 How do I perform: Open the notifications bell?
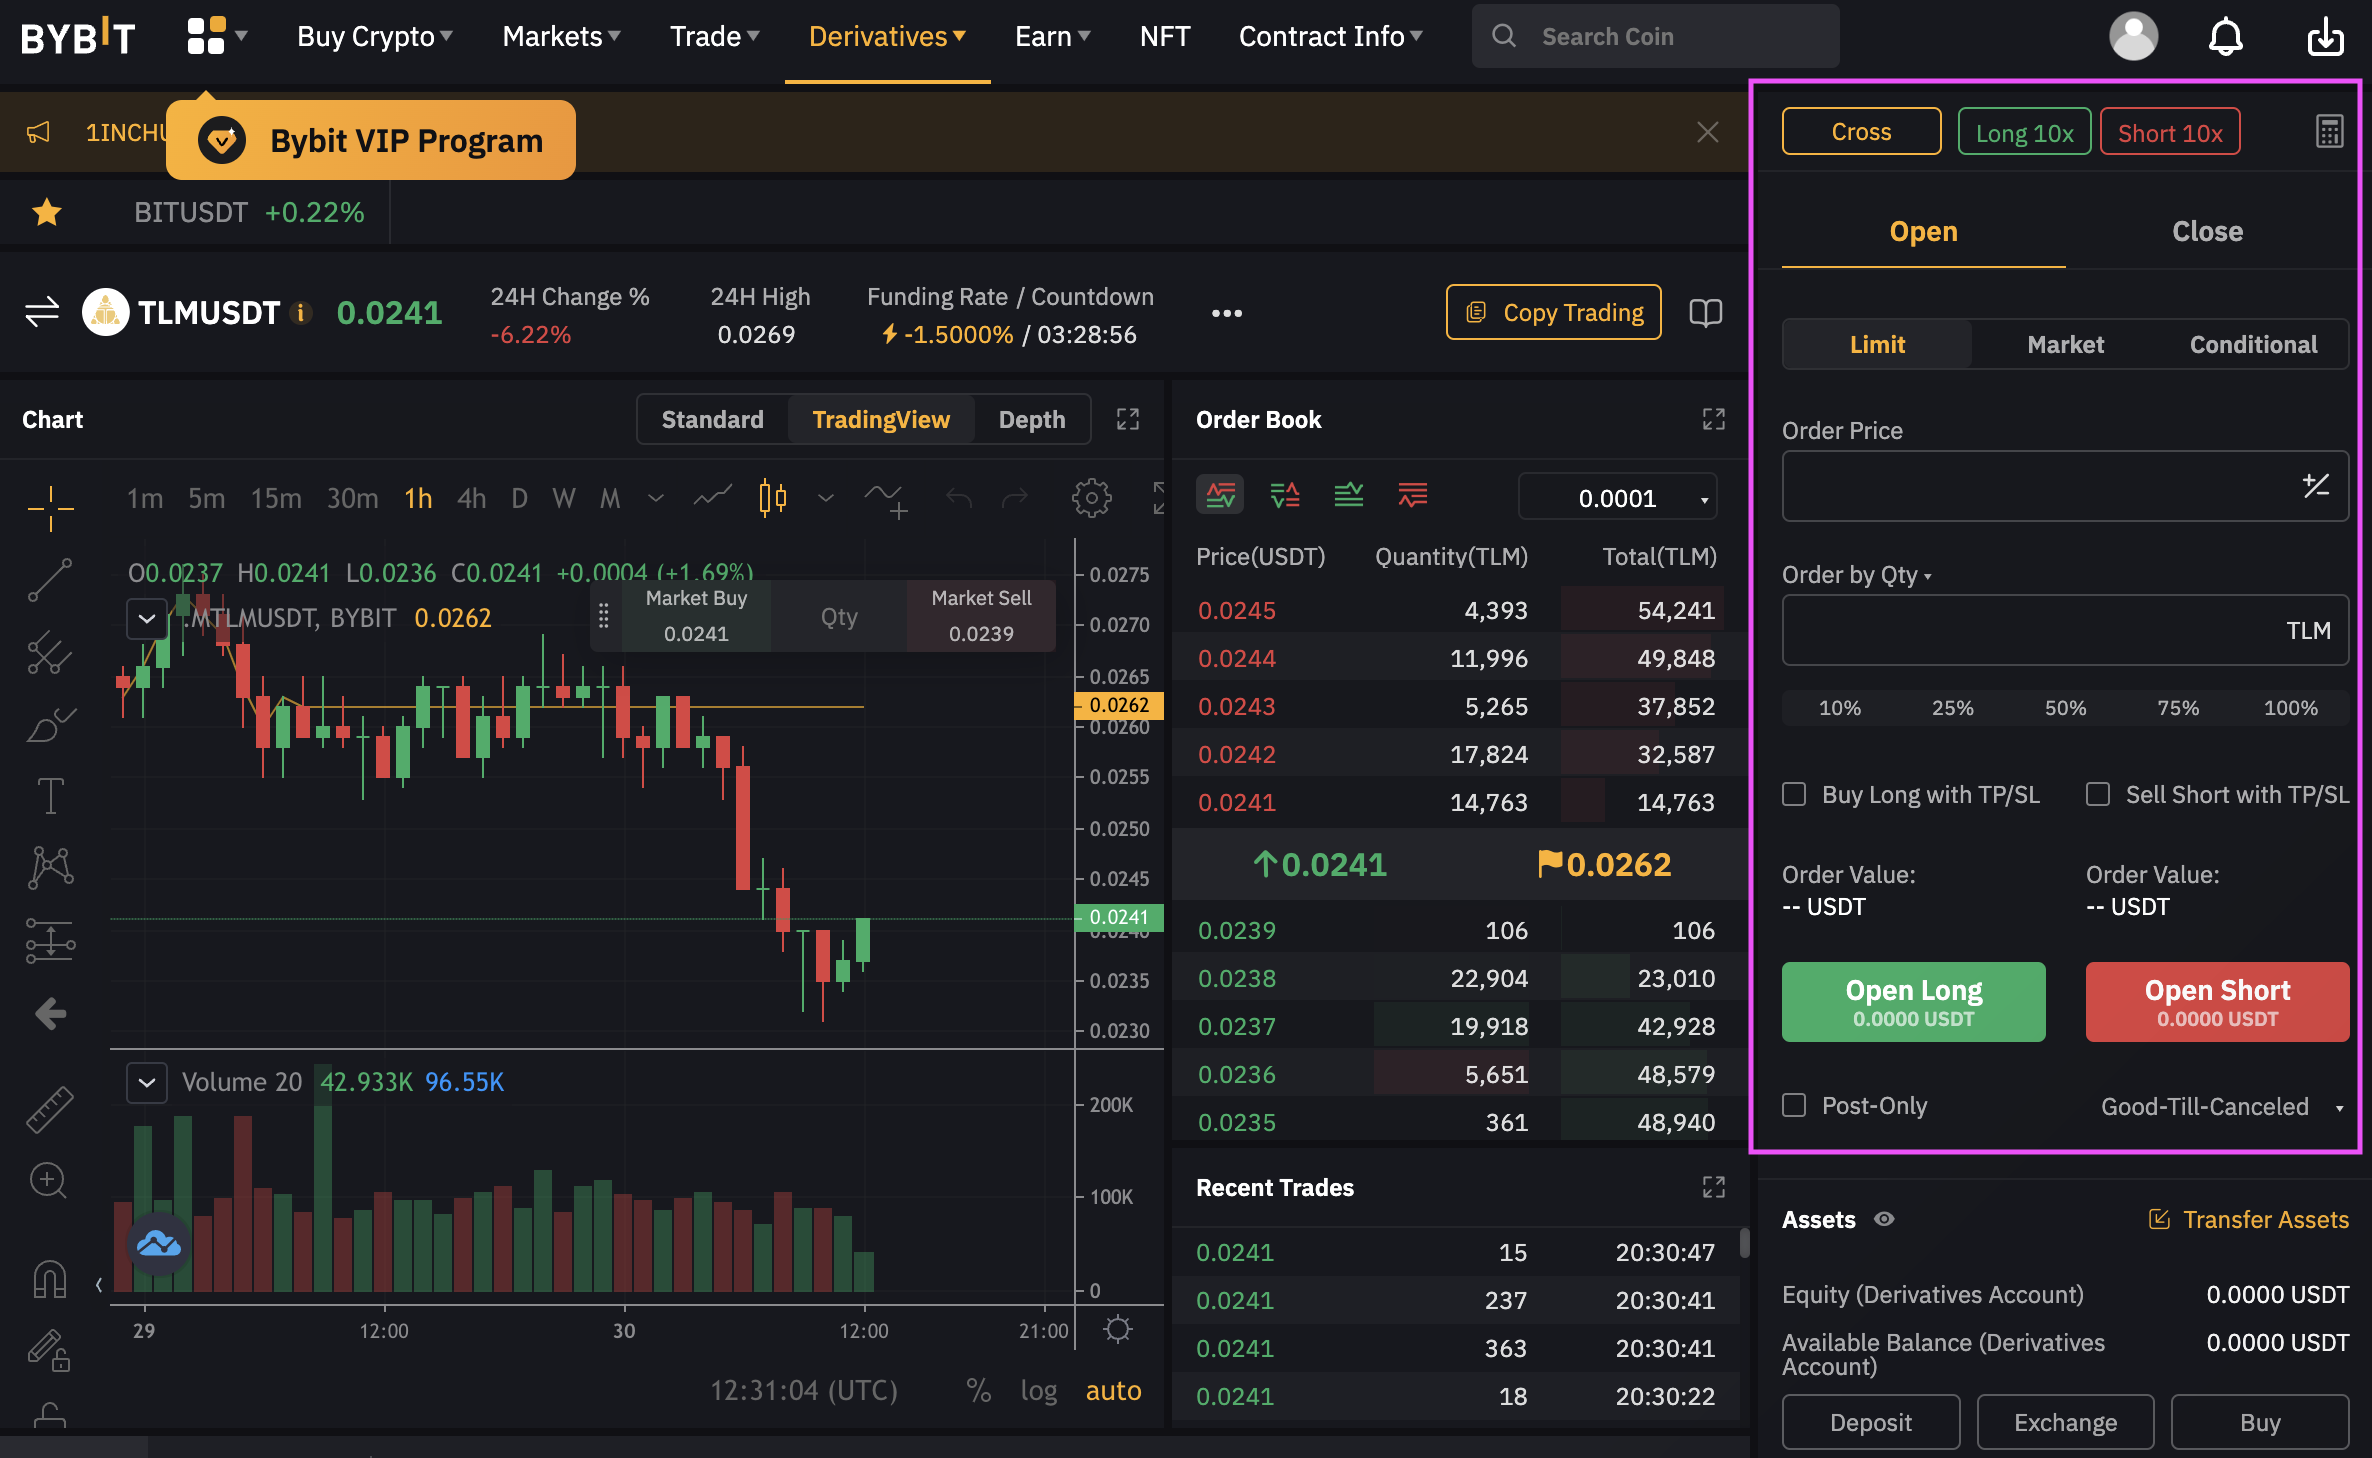pos(2226,37)
